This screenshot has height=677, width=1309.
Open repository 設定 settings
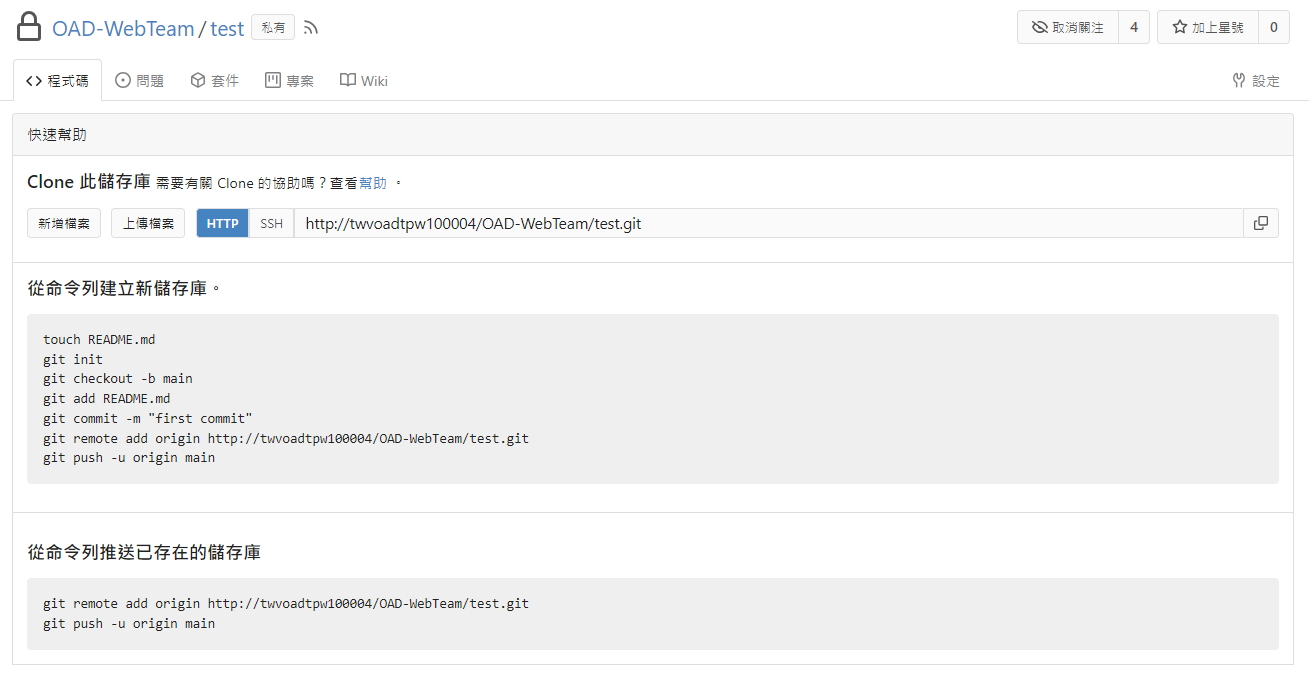[x=1256, y=81]
